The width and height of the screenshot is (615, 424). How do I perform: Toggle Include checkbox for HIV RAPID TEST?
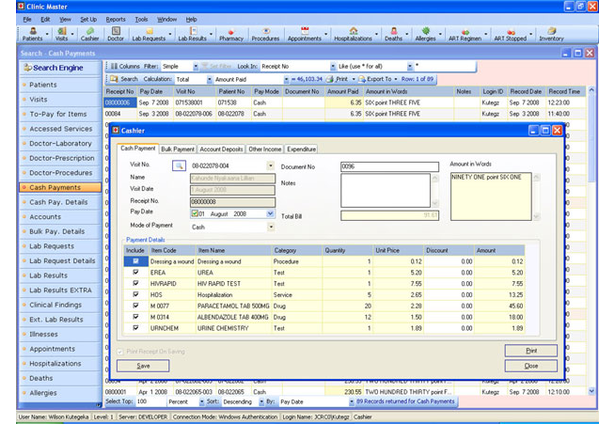(136, 283)
